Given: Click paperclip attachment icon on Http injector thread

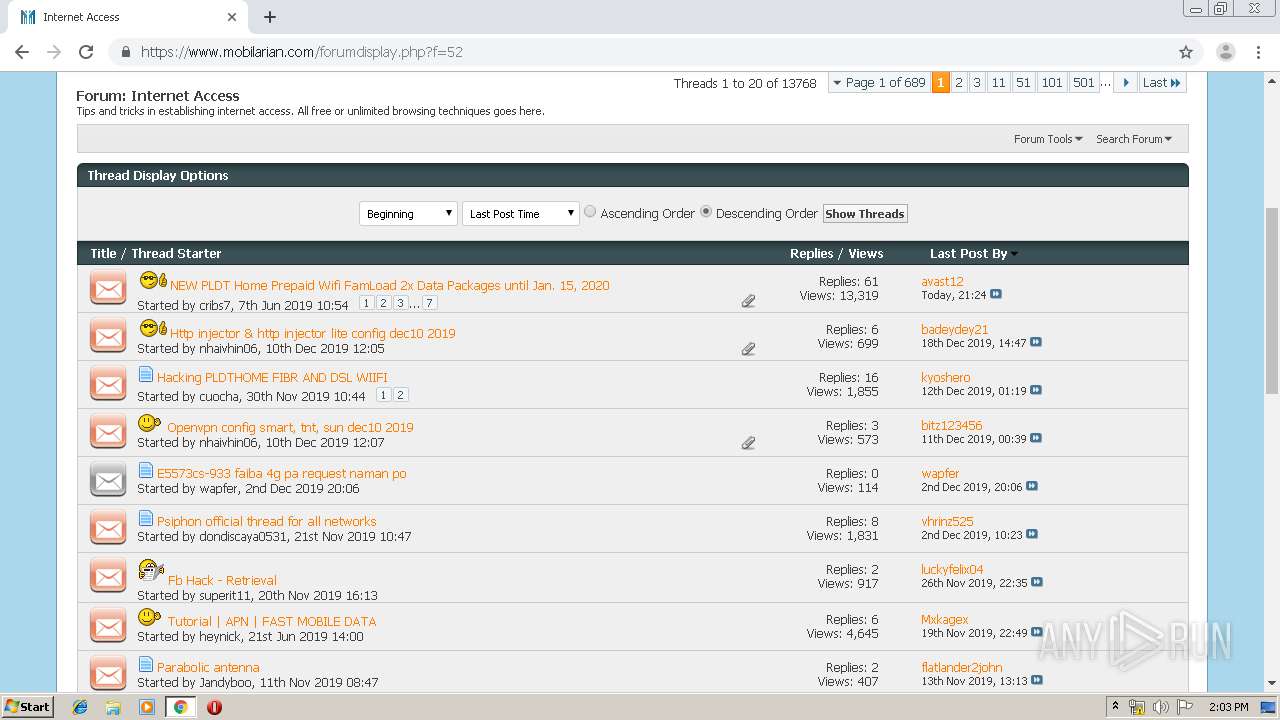Looking at the screenshot, I should (748, 349).
